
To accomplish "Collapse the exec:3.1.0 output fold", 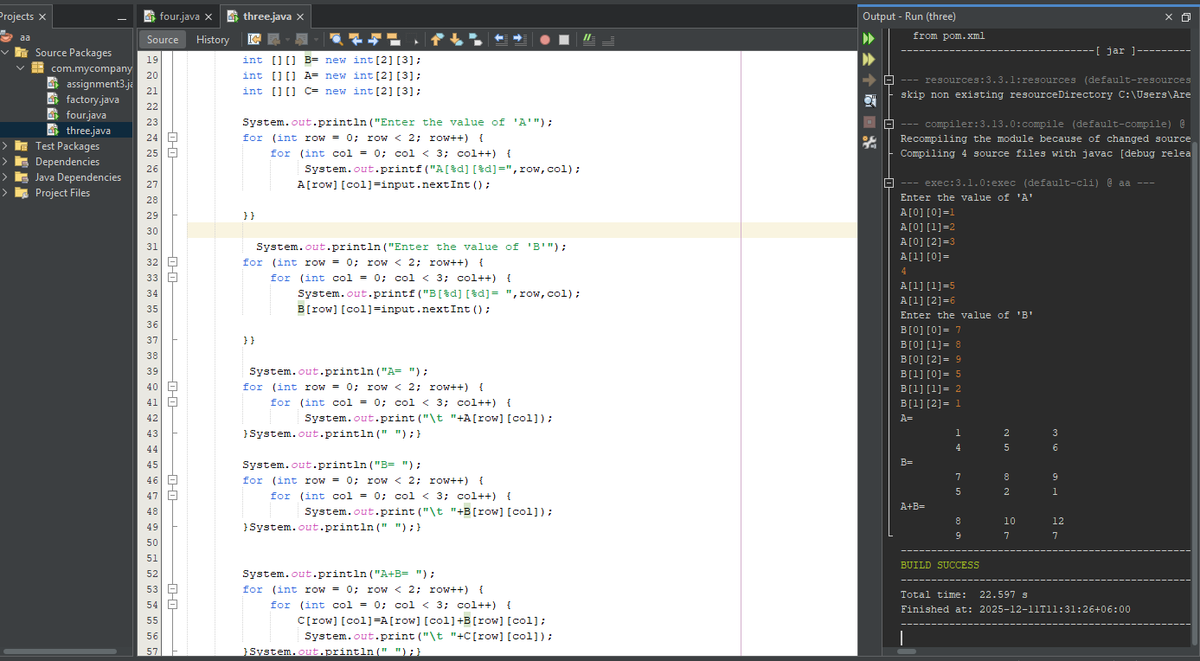I will click(889, 182).
